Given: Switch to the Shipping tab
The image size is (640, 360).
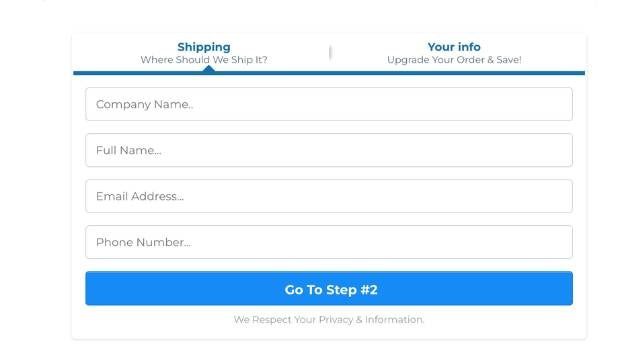Looking at the screenshot, I should click(204, 47).
